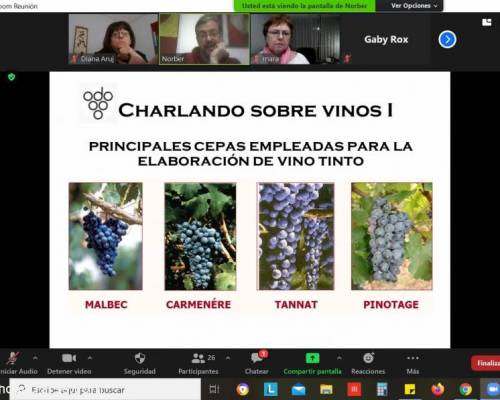Select Diana Aruj video thumbnail
The width and height of the screenshot is (500, 400).
pyautogui.click(x=113, y=39)
